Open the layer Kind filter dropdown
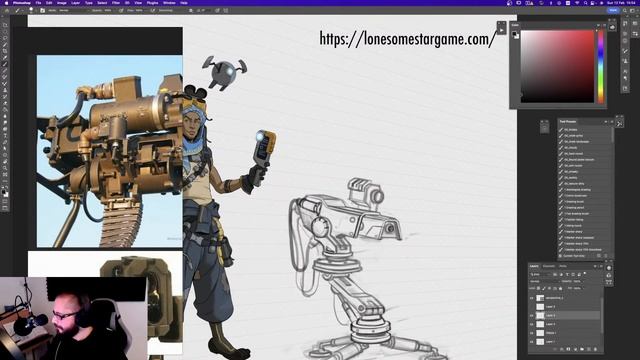Viewport: 640px width, 360px height. tap(541, 274)
